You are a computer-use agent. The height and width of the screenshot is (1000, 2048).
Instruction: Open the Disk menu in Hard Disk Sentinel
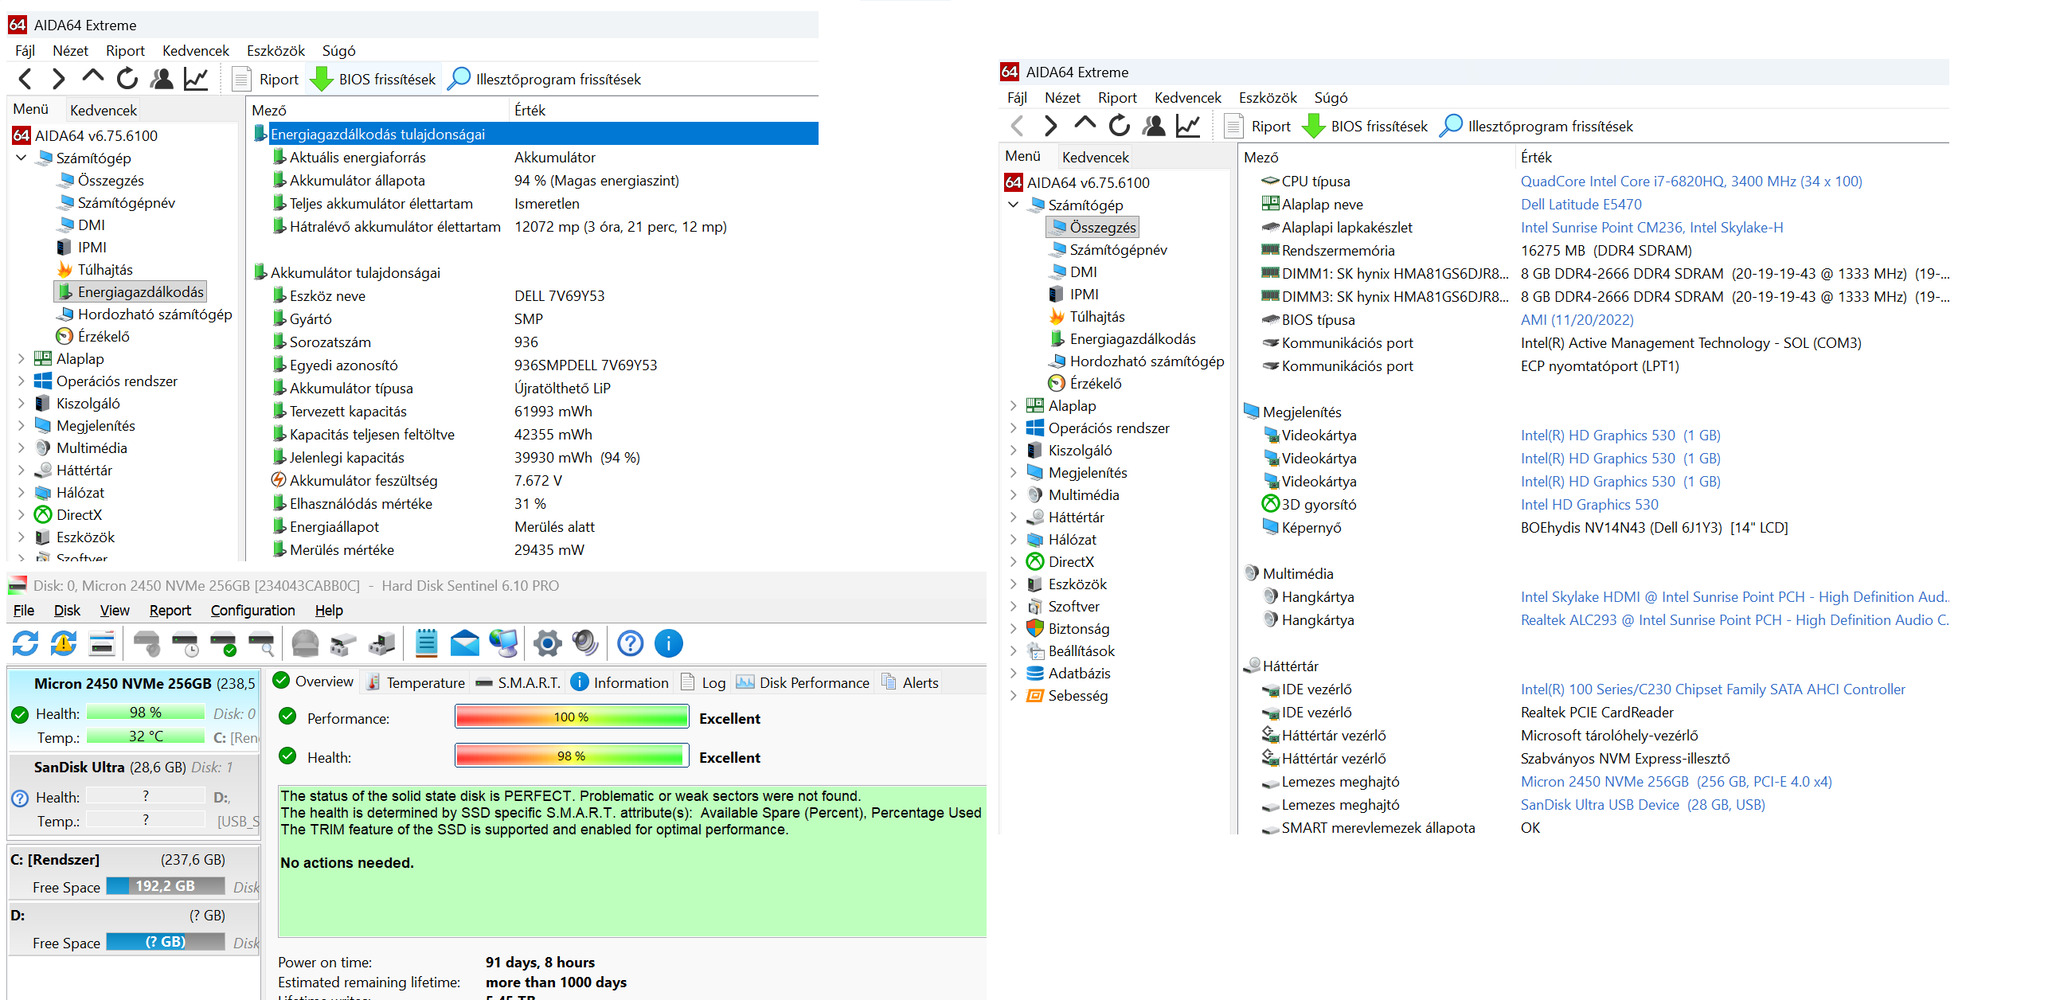[x=67, y=610]
